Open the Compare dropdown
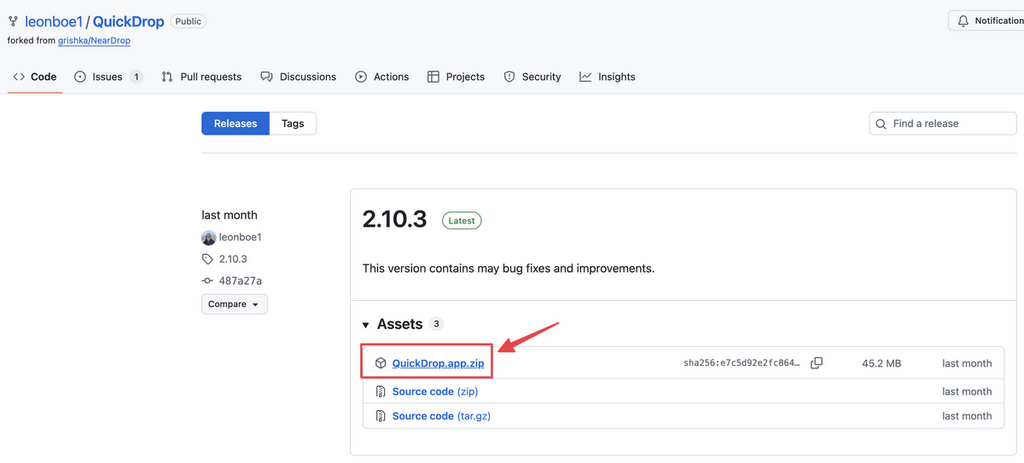Image resolution: width=1024 pixels, height=463 pixels. tap(234, 304)
